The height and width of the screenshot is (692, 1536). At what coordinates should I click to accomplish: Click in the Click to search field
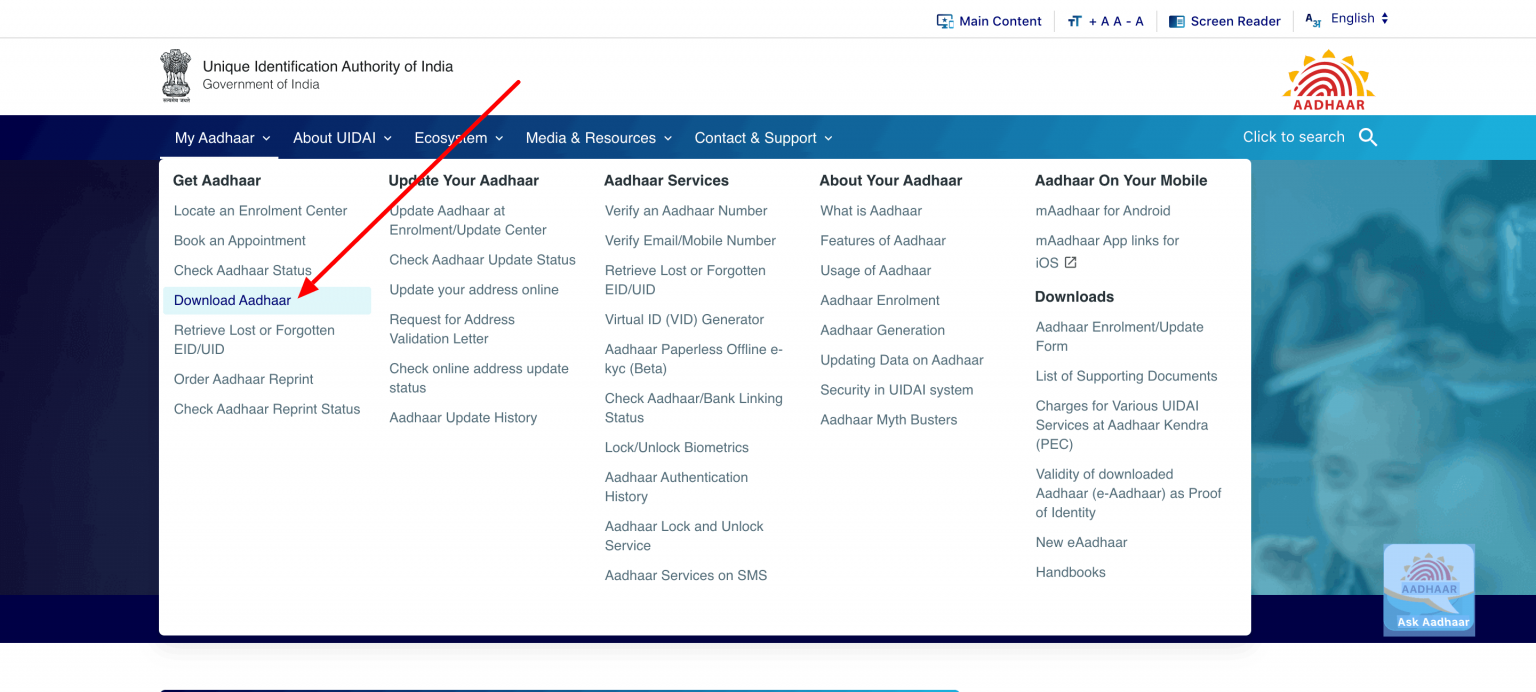point(1292,137)
